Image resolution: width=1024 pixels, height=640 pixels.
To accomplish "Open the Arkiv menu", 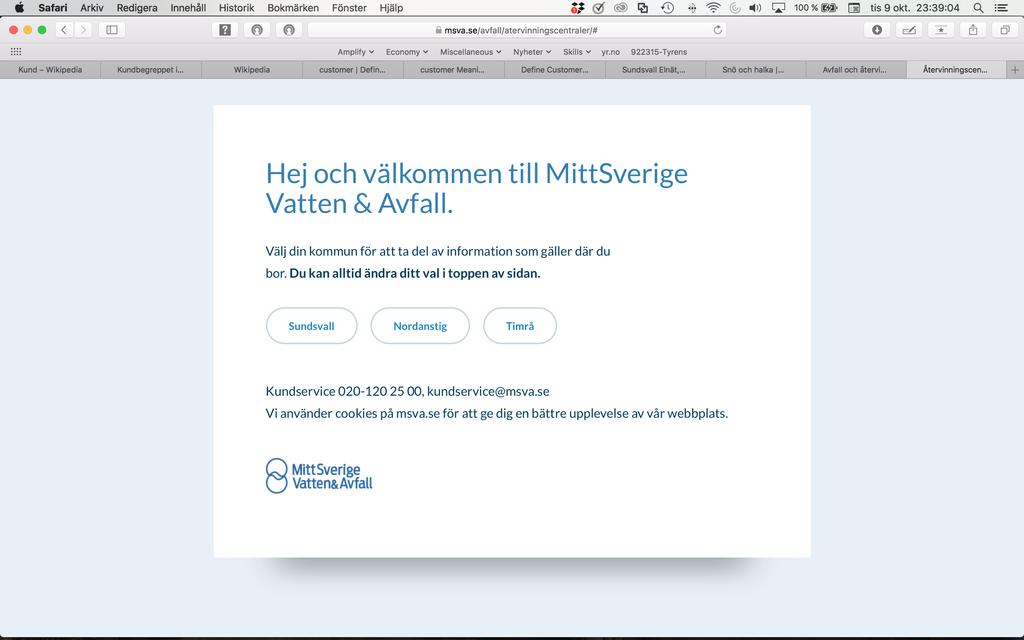I will (x=92, y=8).
